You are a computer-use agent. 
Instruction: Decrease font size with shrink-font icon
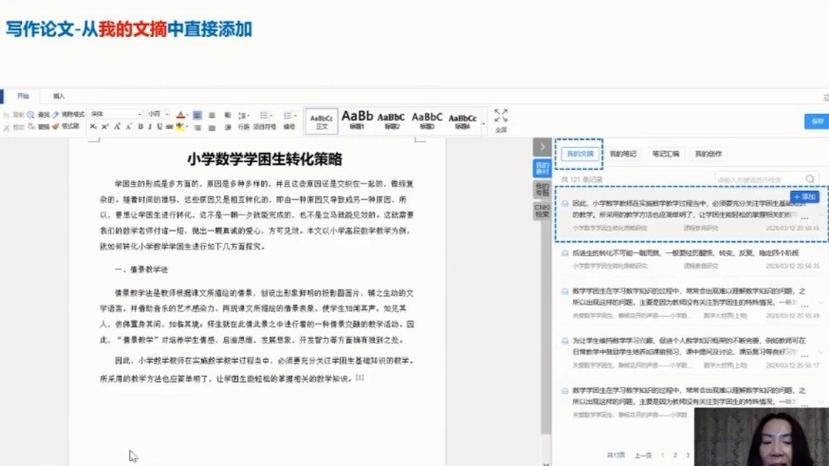point(128,126)
